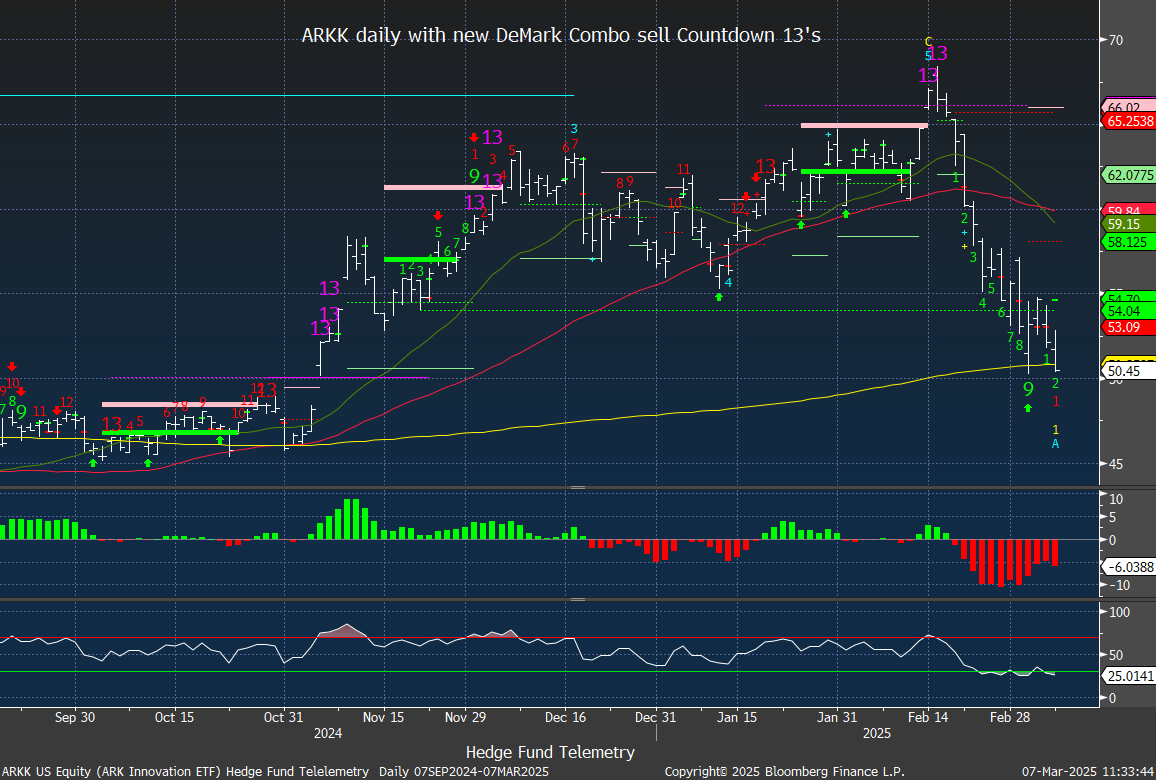
Task: Select the Nov 15 date label
Action: tap(383, 717)
